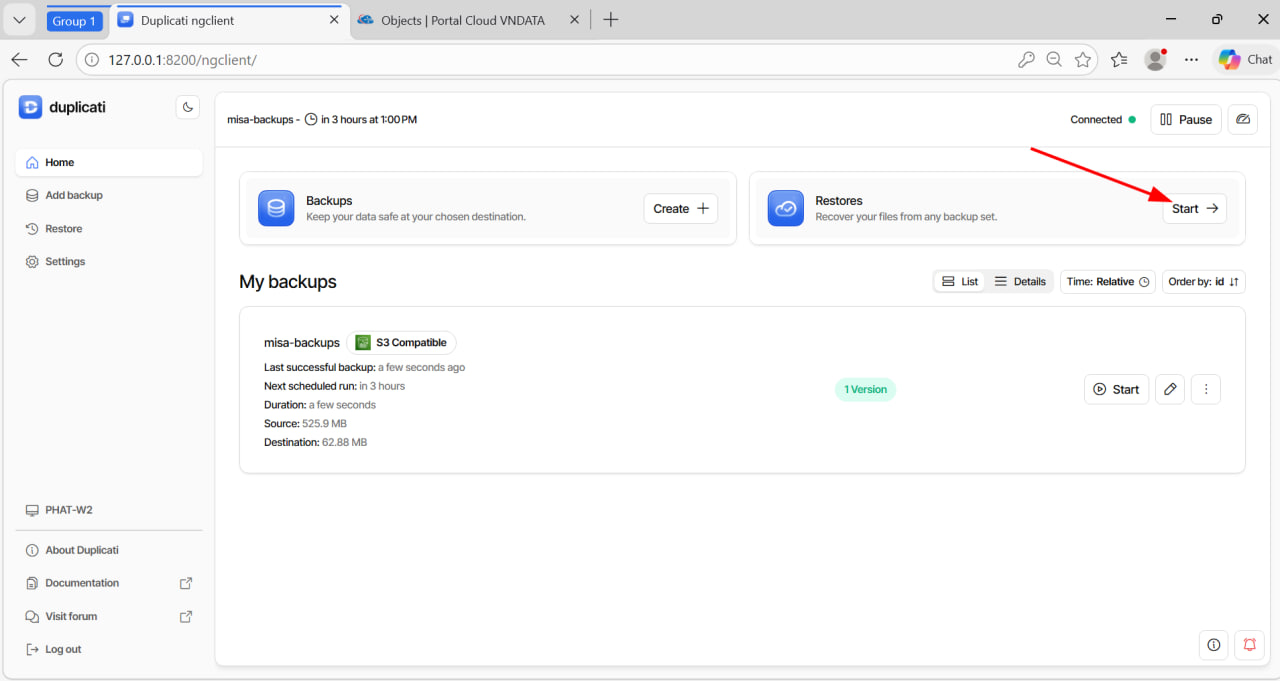The image size is (1280, 681).
Task: Open Edge Copilot Chat icon
Action: pyautogui.click(x=1229, y=59)
